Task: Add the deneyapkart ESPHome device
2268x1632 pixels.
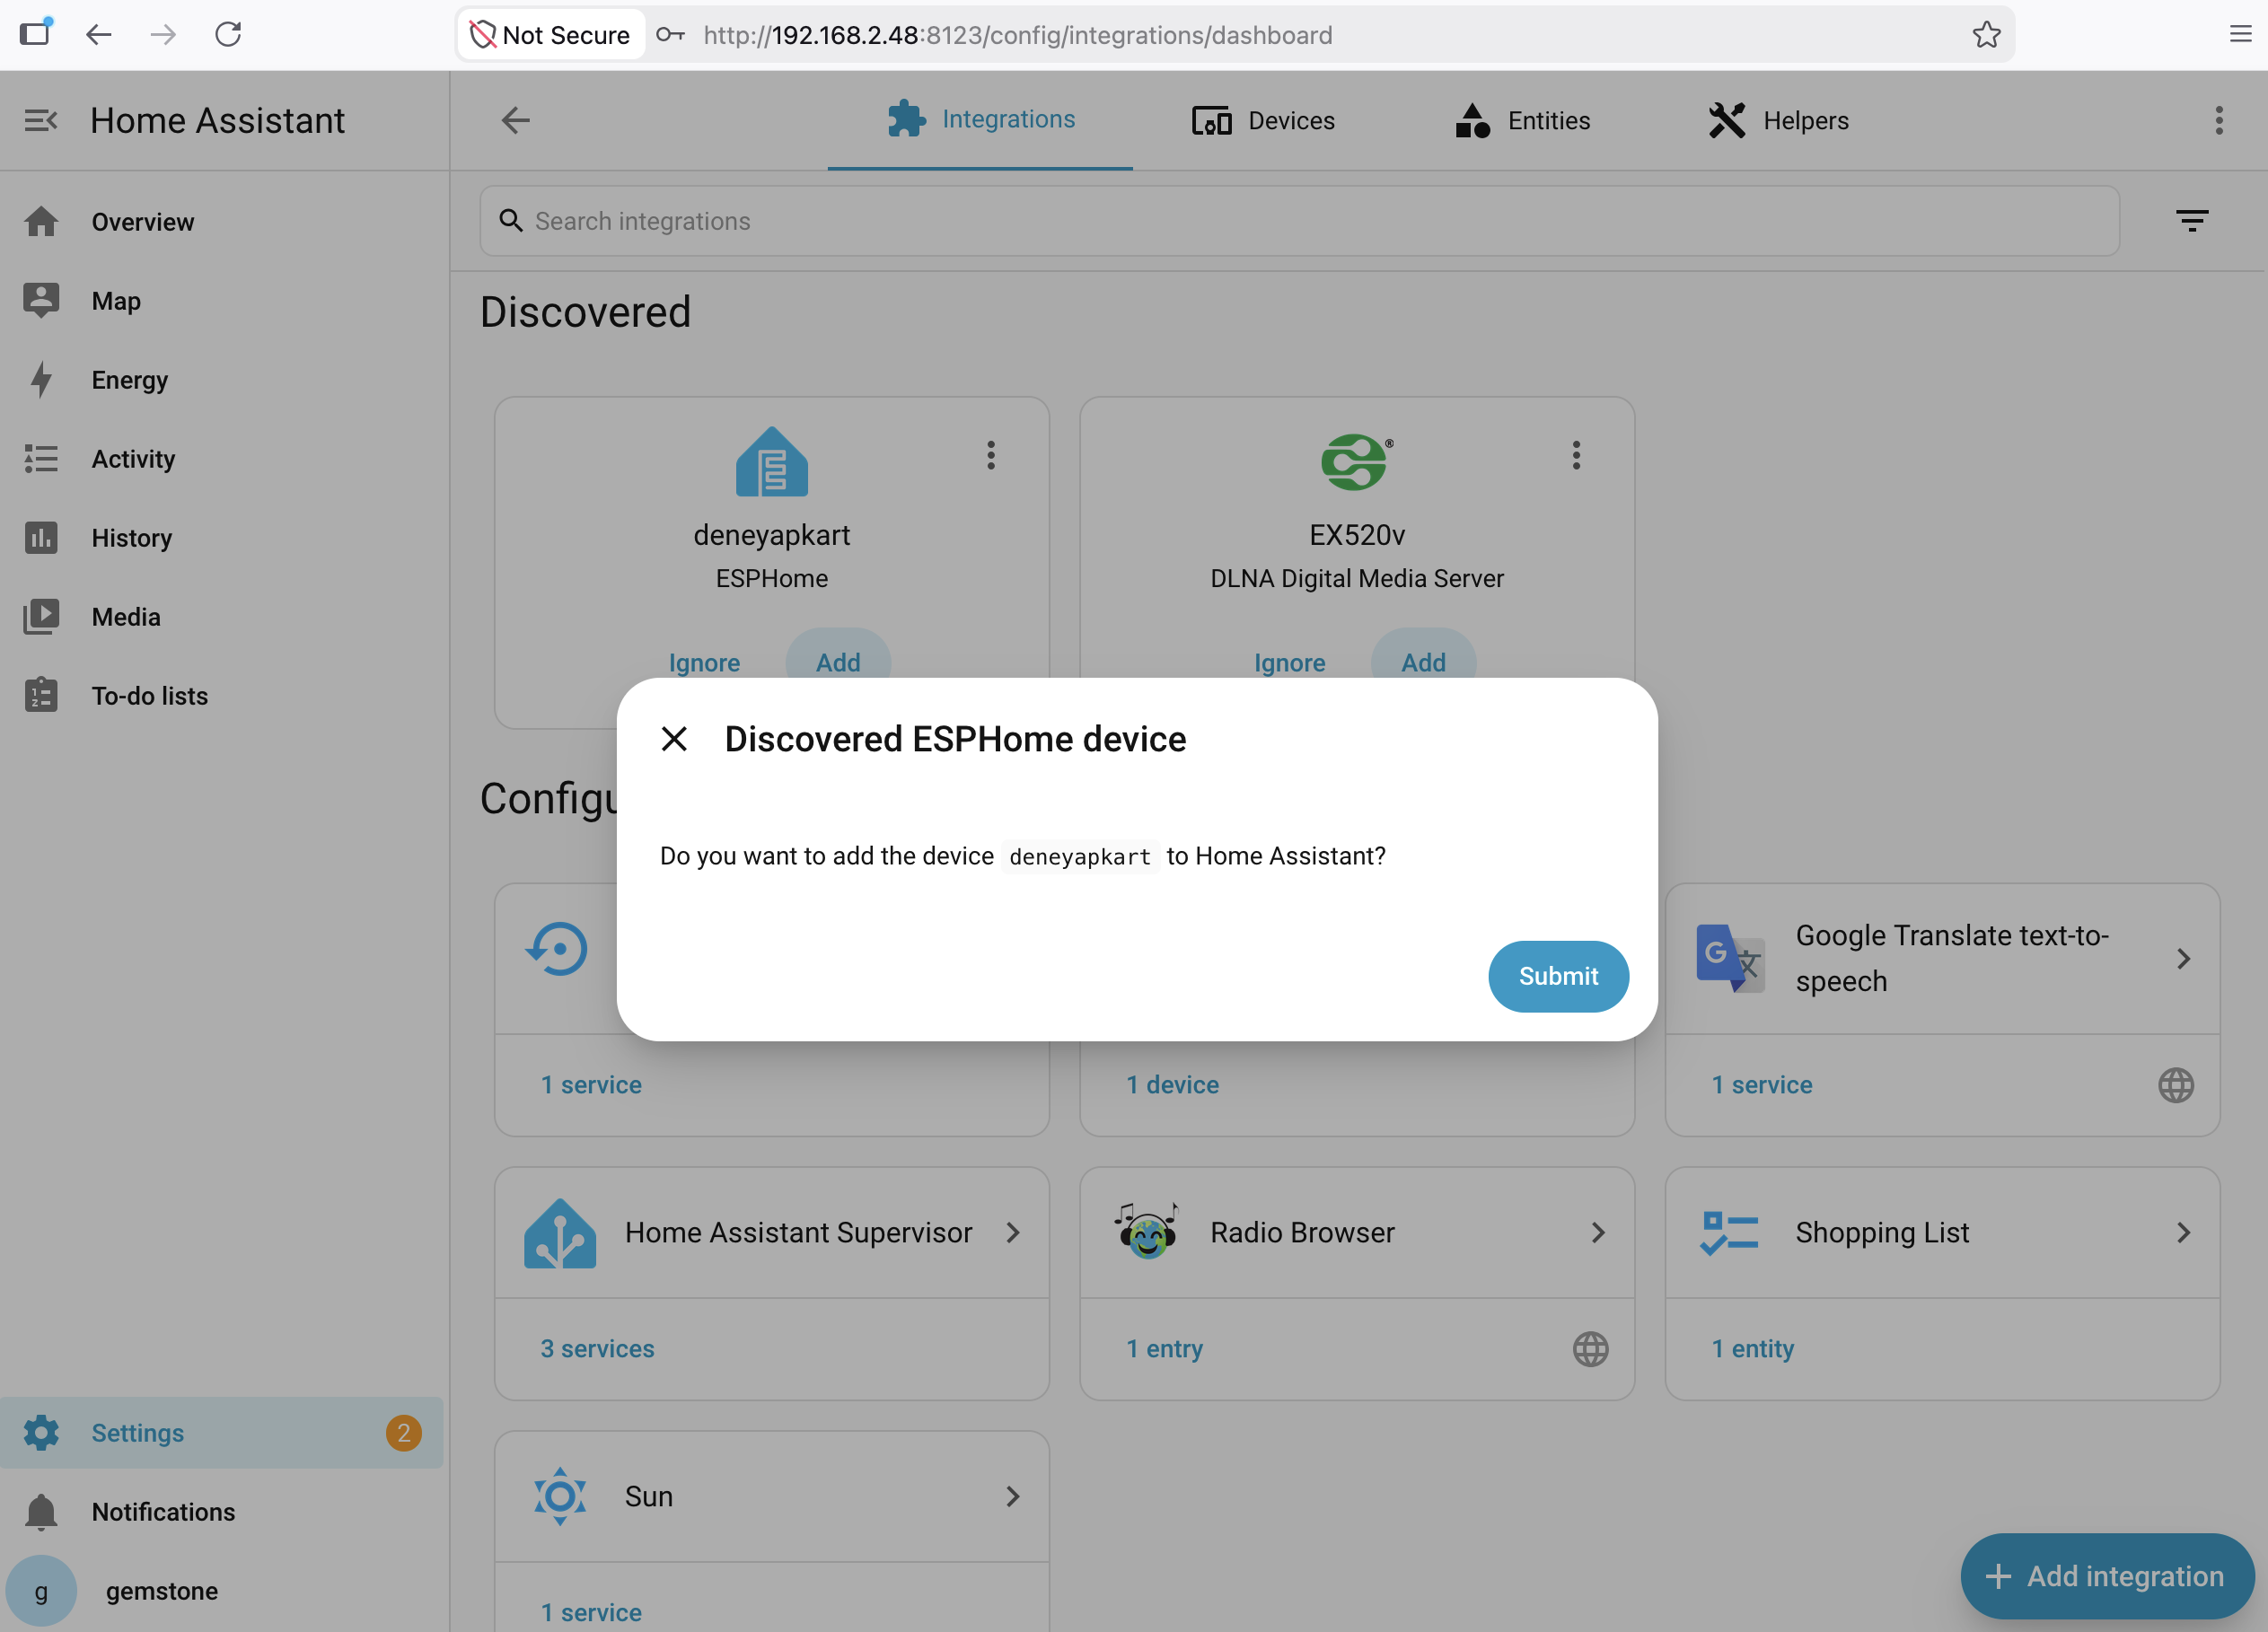Action: 838,660
